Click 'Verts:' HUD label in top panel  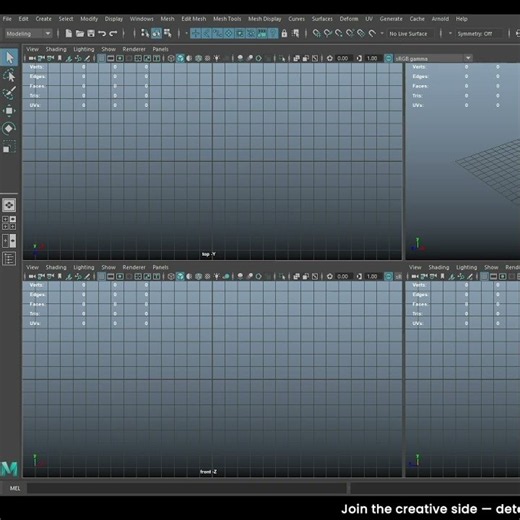click(36, 67)
